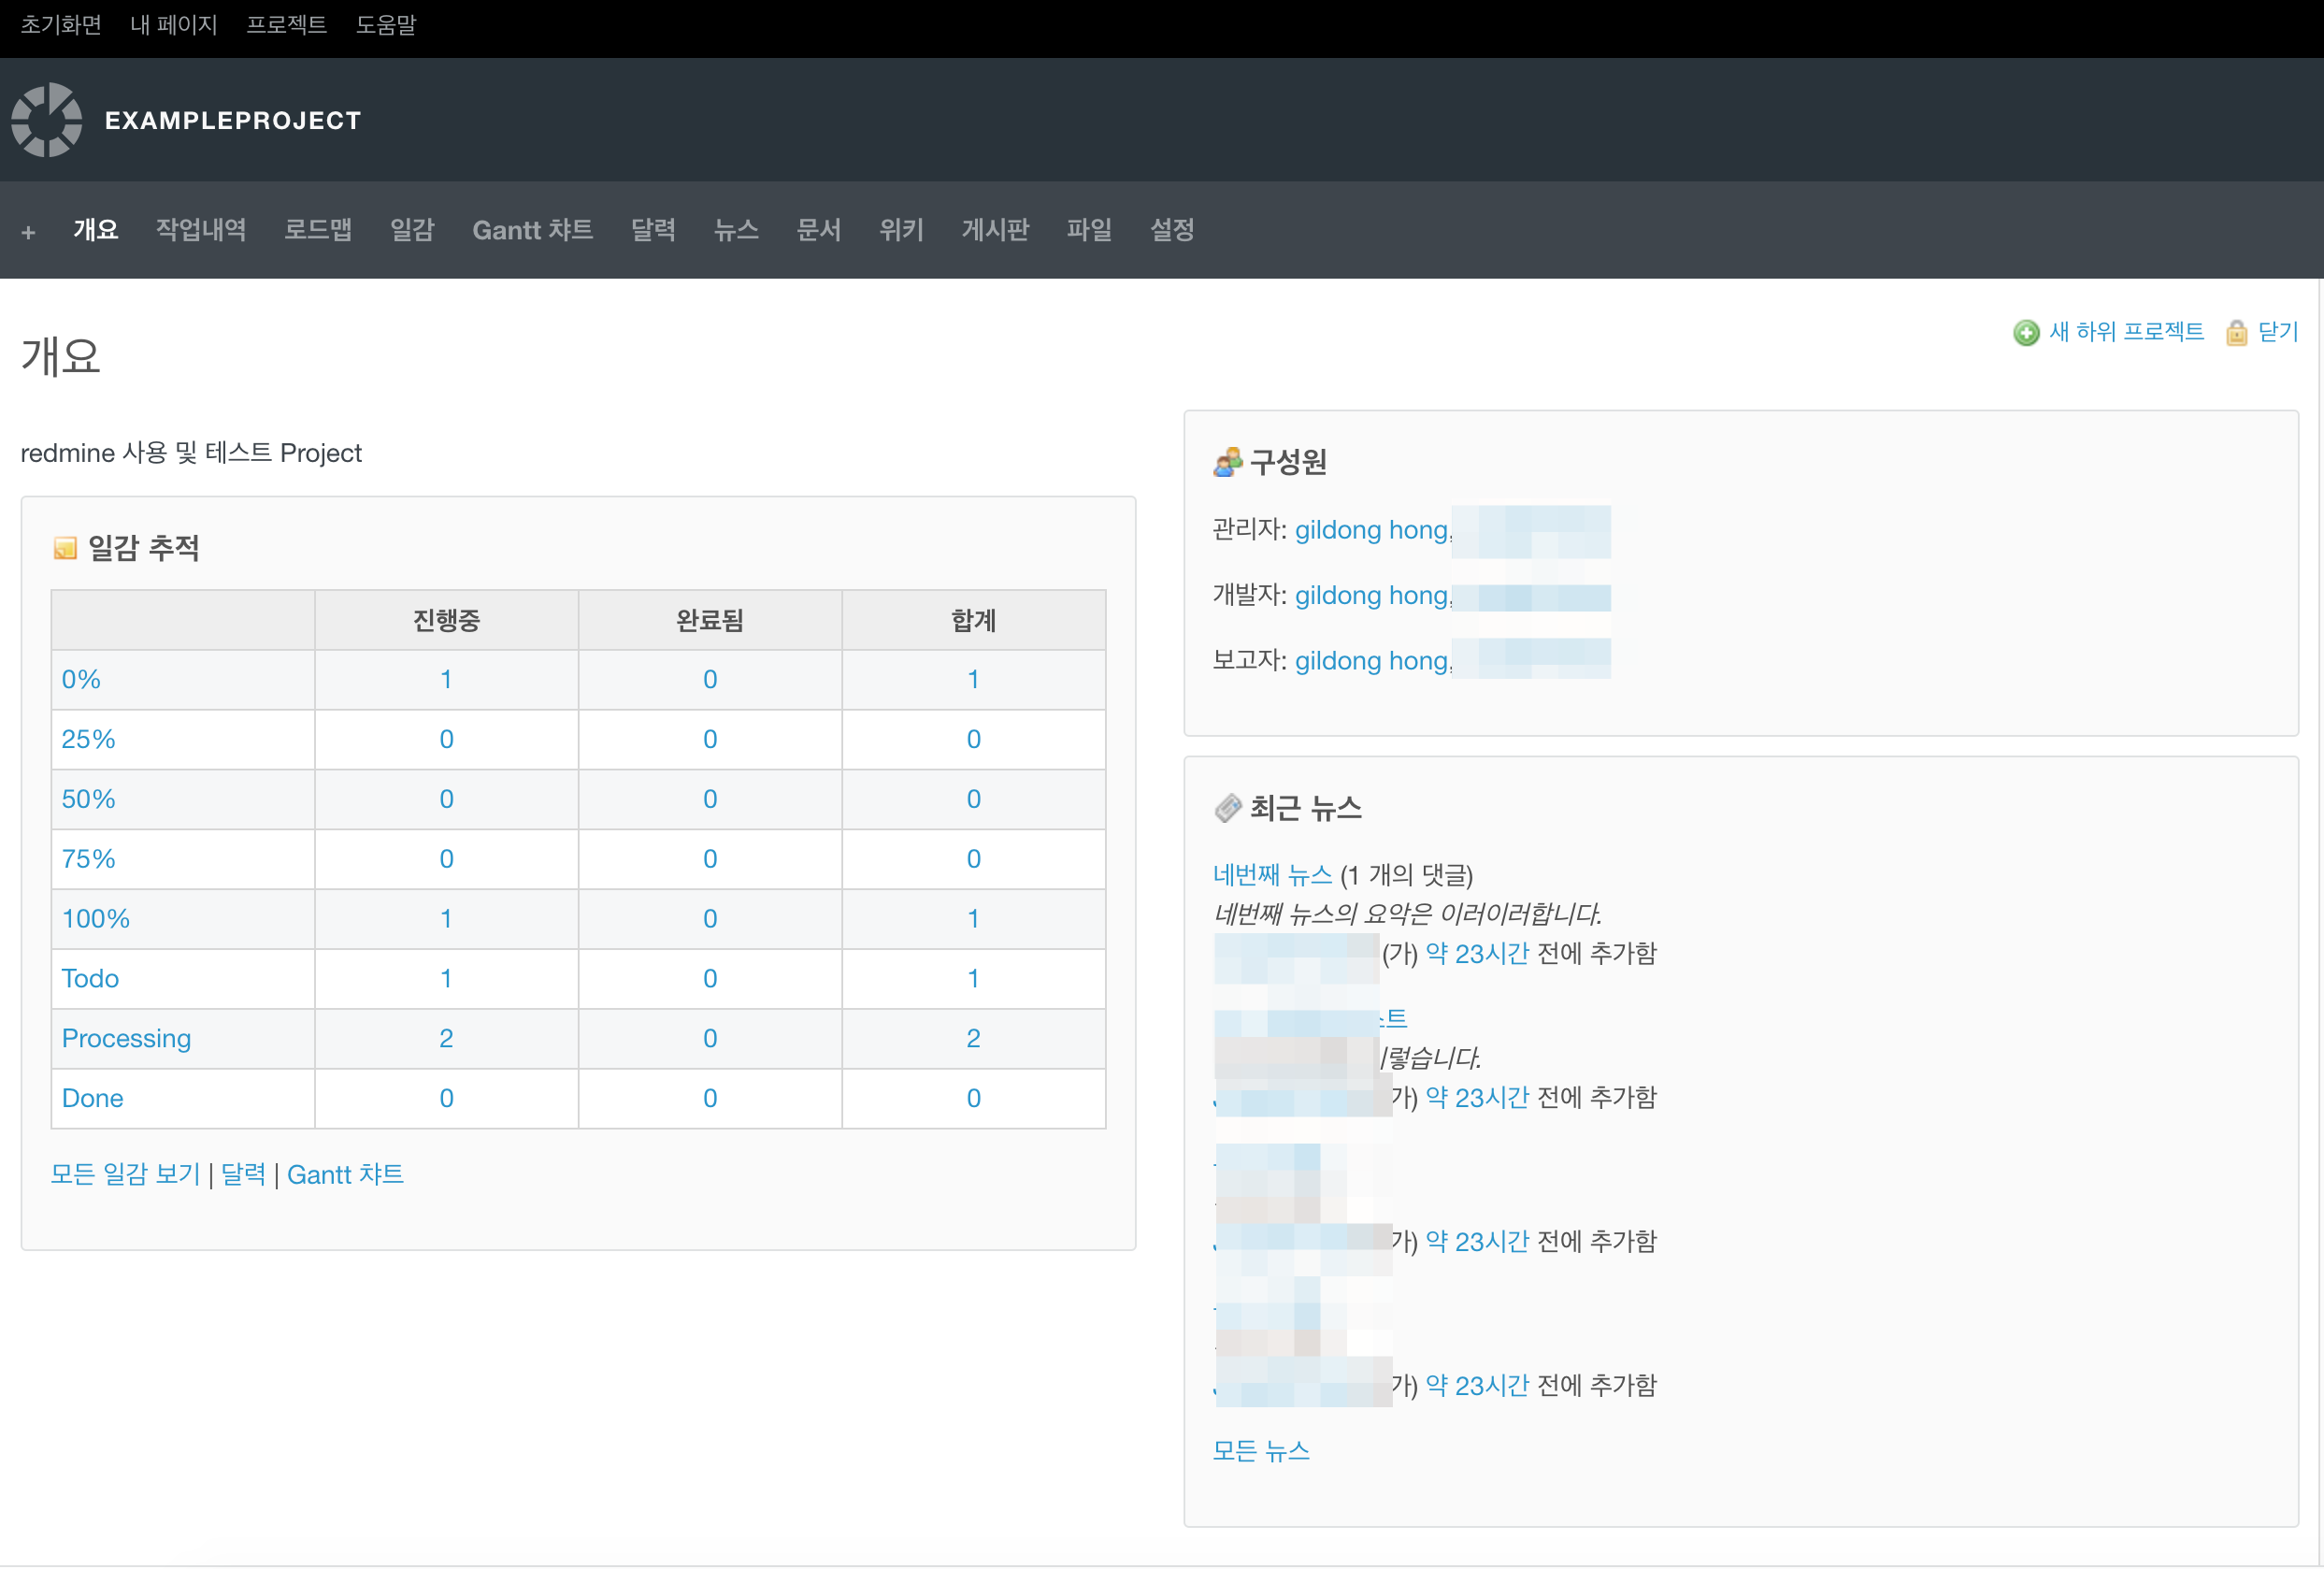Click the 새 하위 프로젝트 link
2324x1569 pixels.
point(2126,332)
